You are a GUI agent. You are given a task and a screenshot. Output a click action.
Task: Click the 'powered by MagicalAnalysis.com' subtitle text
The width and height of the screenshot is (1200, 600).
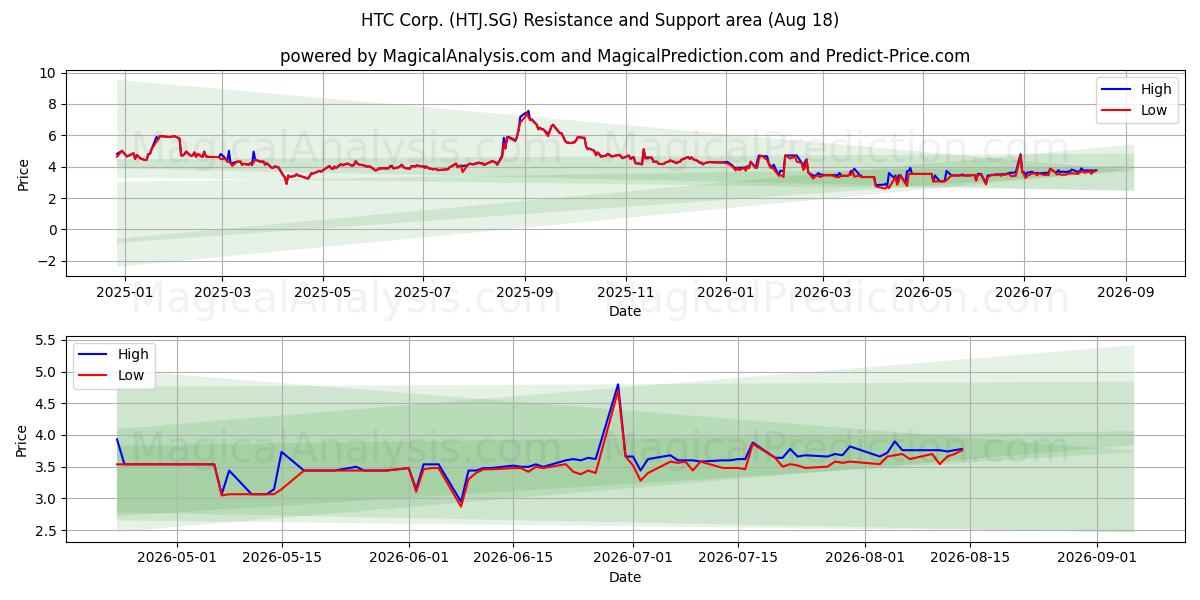pyautogui.click(x=417, y=56)
